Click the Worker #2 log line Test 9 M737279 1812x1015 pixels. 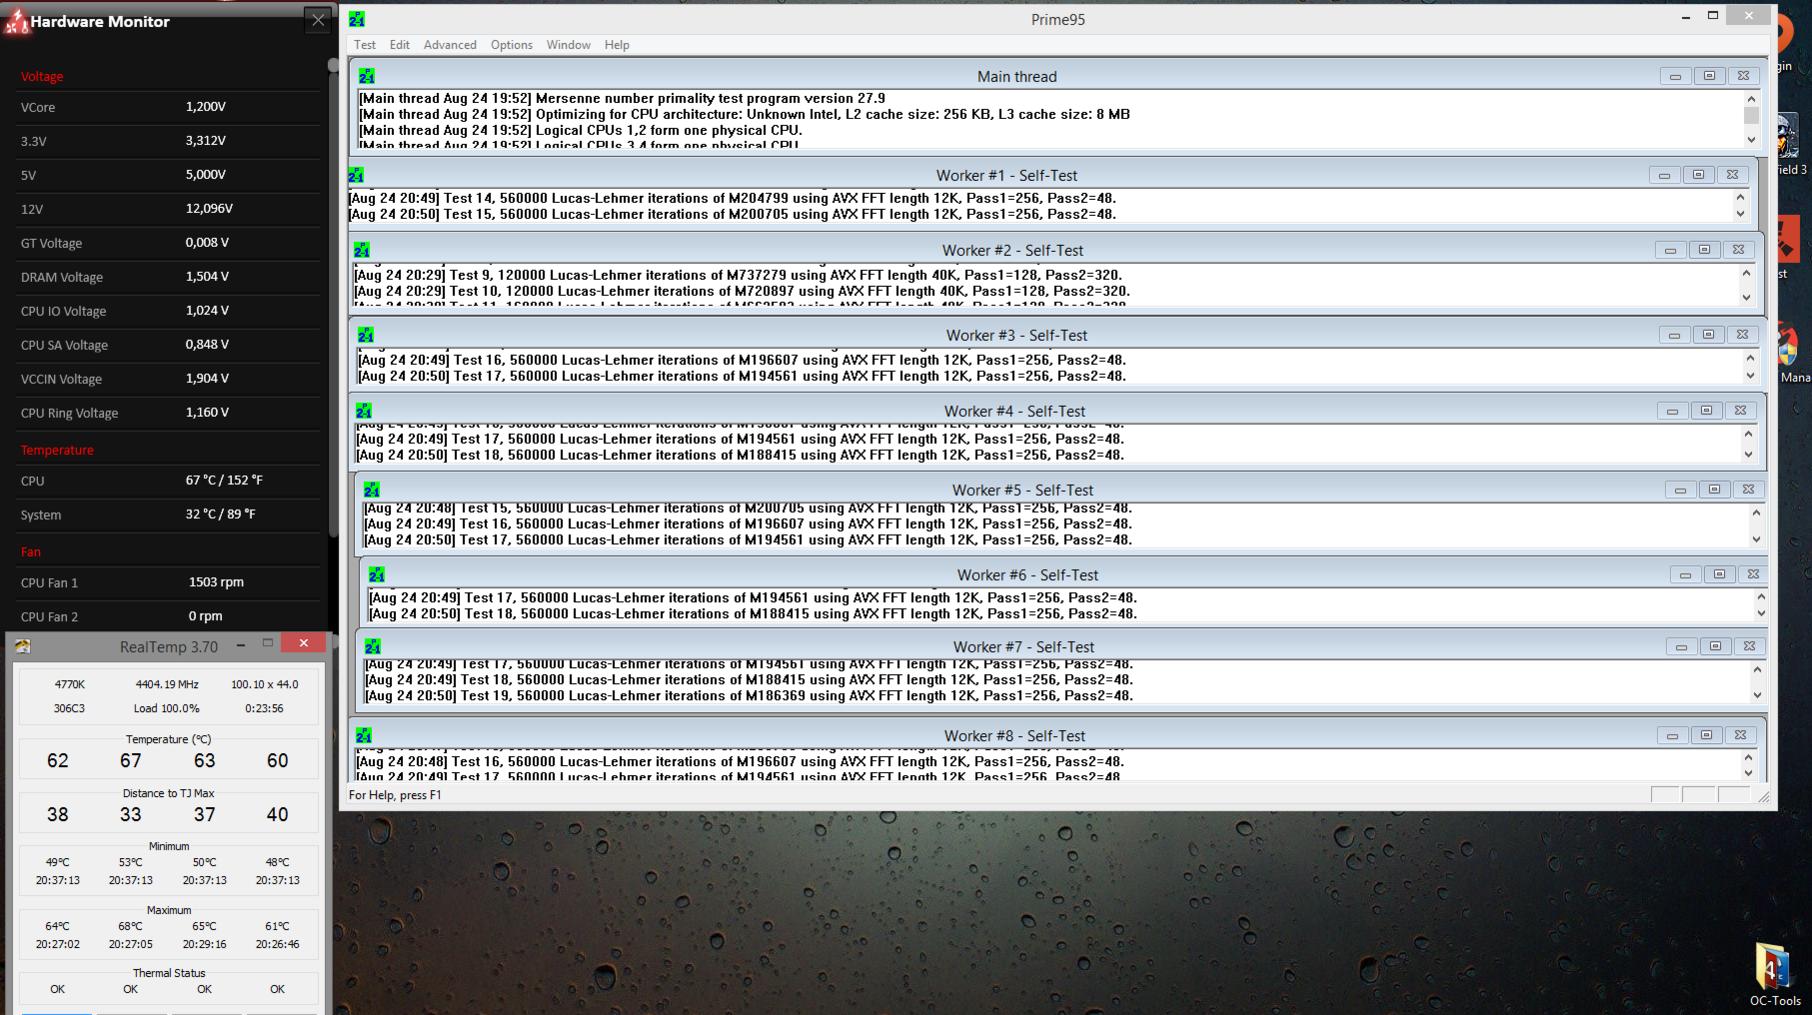[738, 275]
